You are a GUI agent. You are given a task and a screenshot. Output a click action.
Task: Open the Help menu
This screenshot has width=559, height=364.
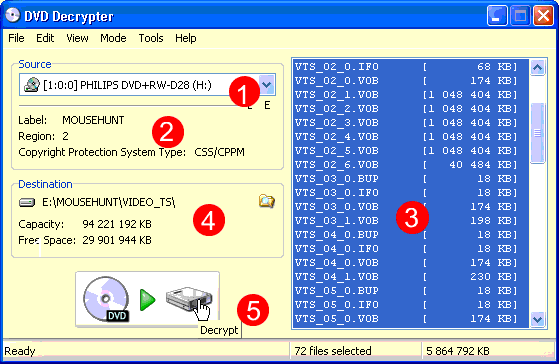(x=186, y=38)
